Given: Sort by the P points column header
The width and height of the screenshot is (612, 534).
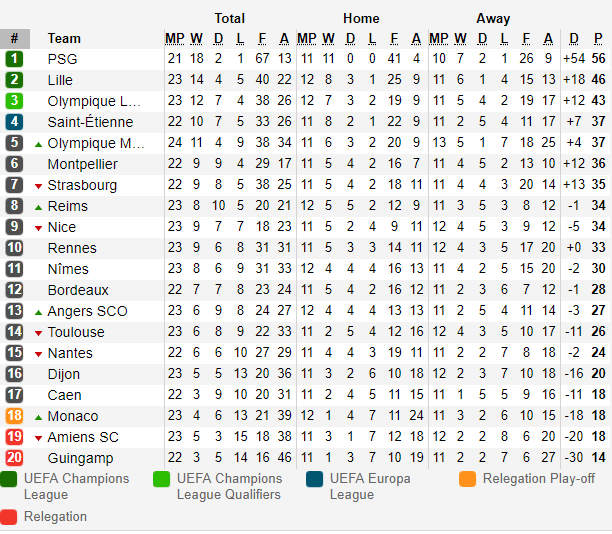Looking at the screenshot, I should [x=598, y=39].
